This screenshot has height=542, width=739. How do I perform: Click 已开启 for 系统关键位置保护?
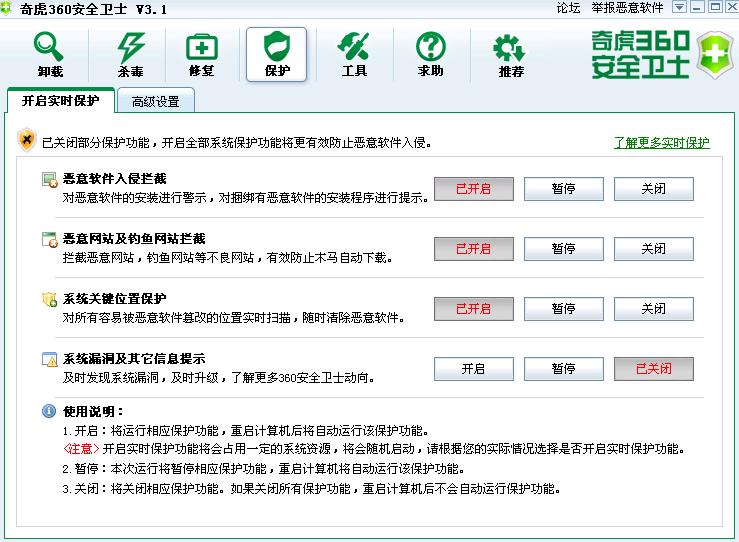474,309
